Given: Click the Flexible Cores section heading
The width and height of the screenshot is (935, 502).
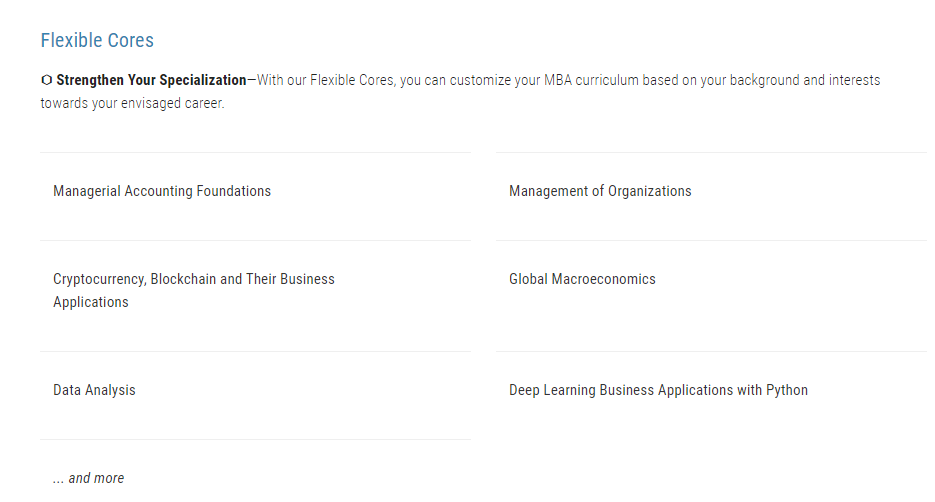Looking at the screenshot, I should [x=97, y=41].
